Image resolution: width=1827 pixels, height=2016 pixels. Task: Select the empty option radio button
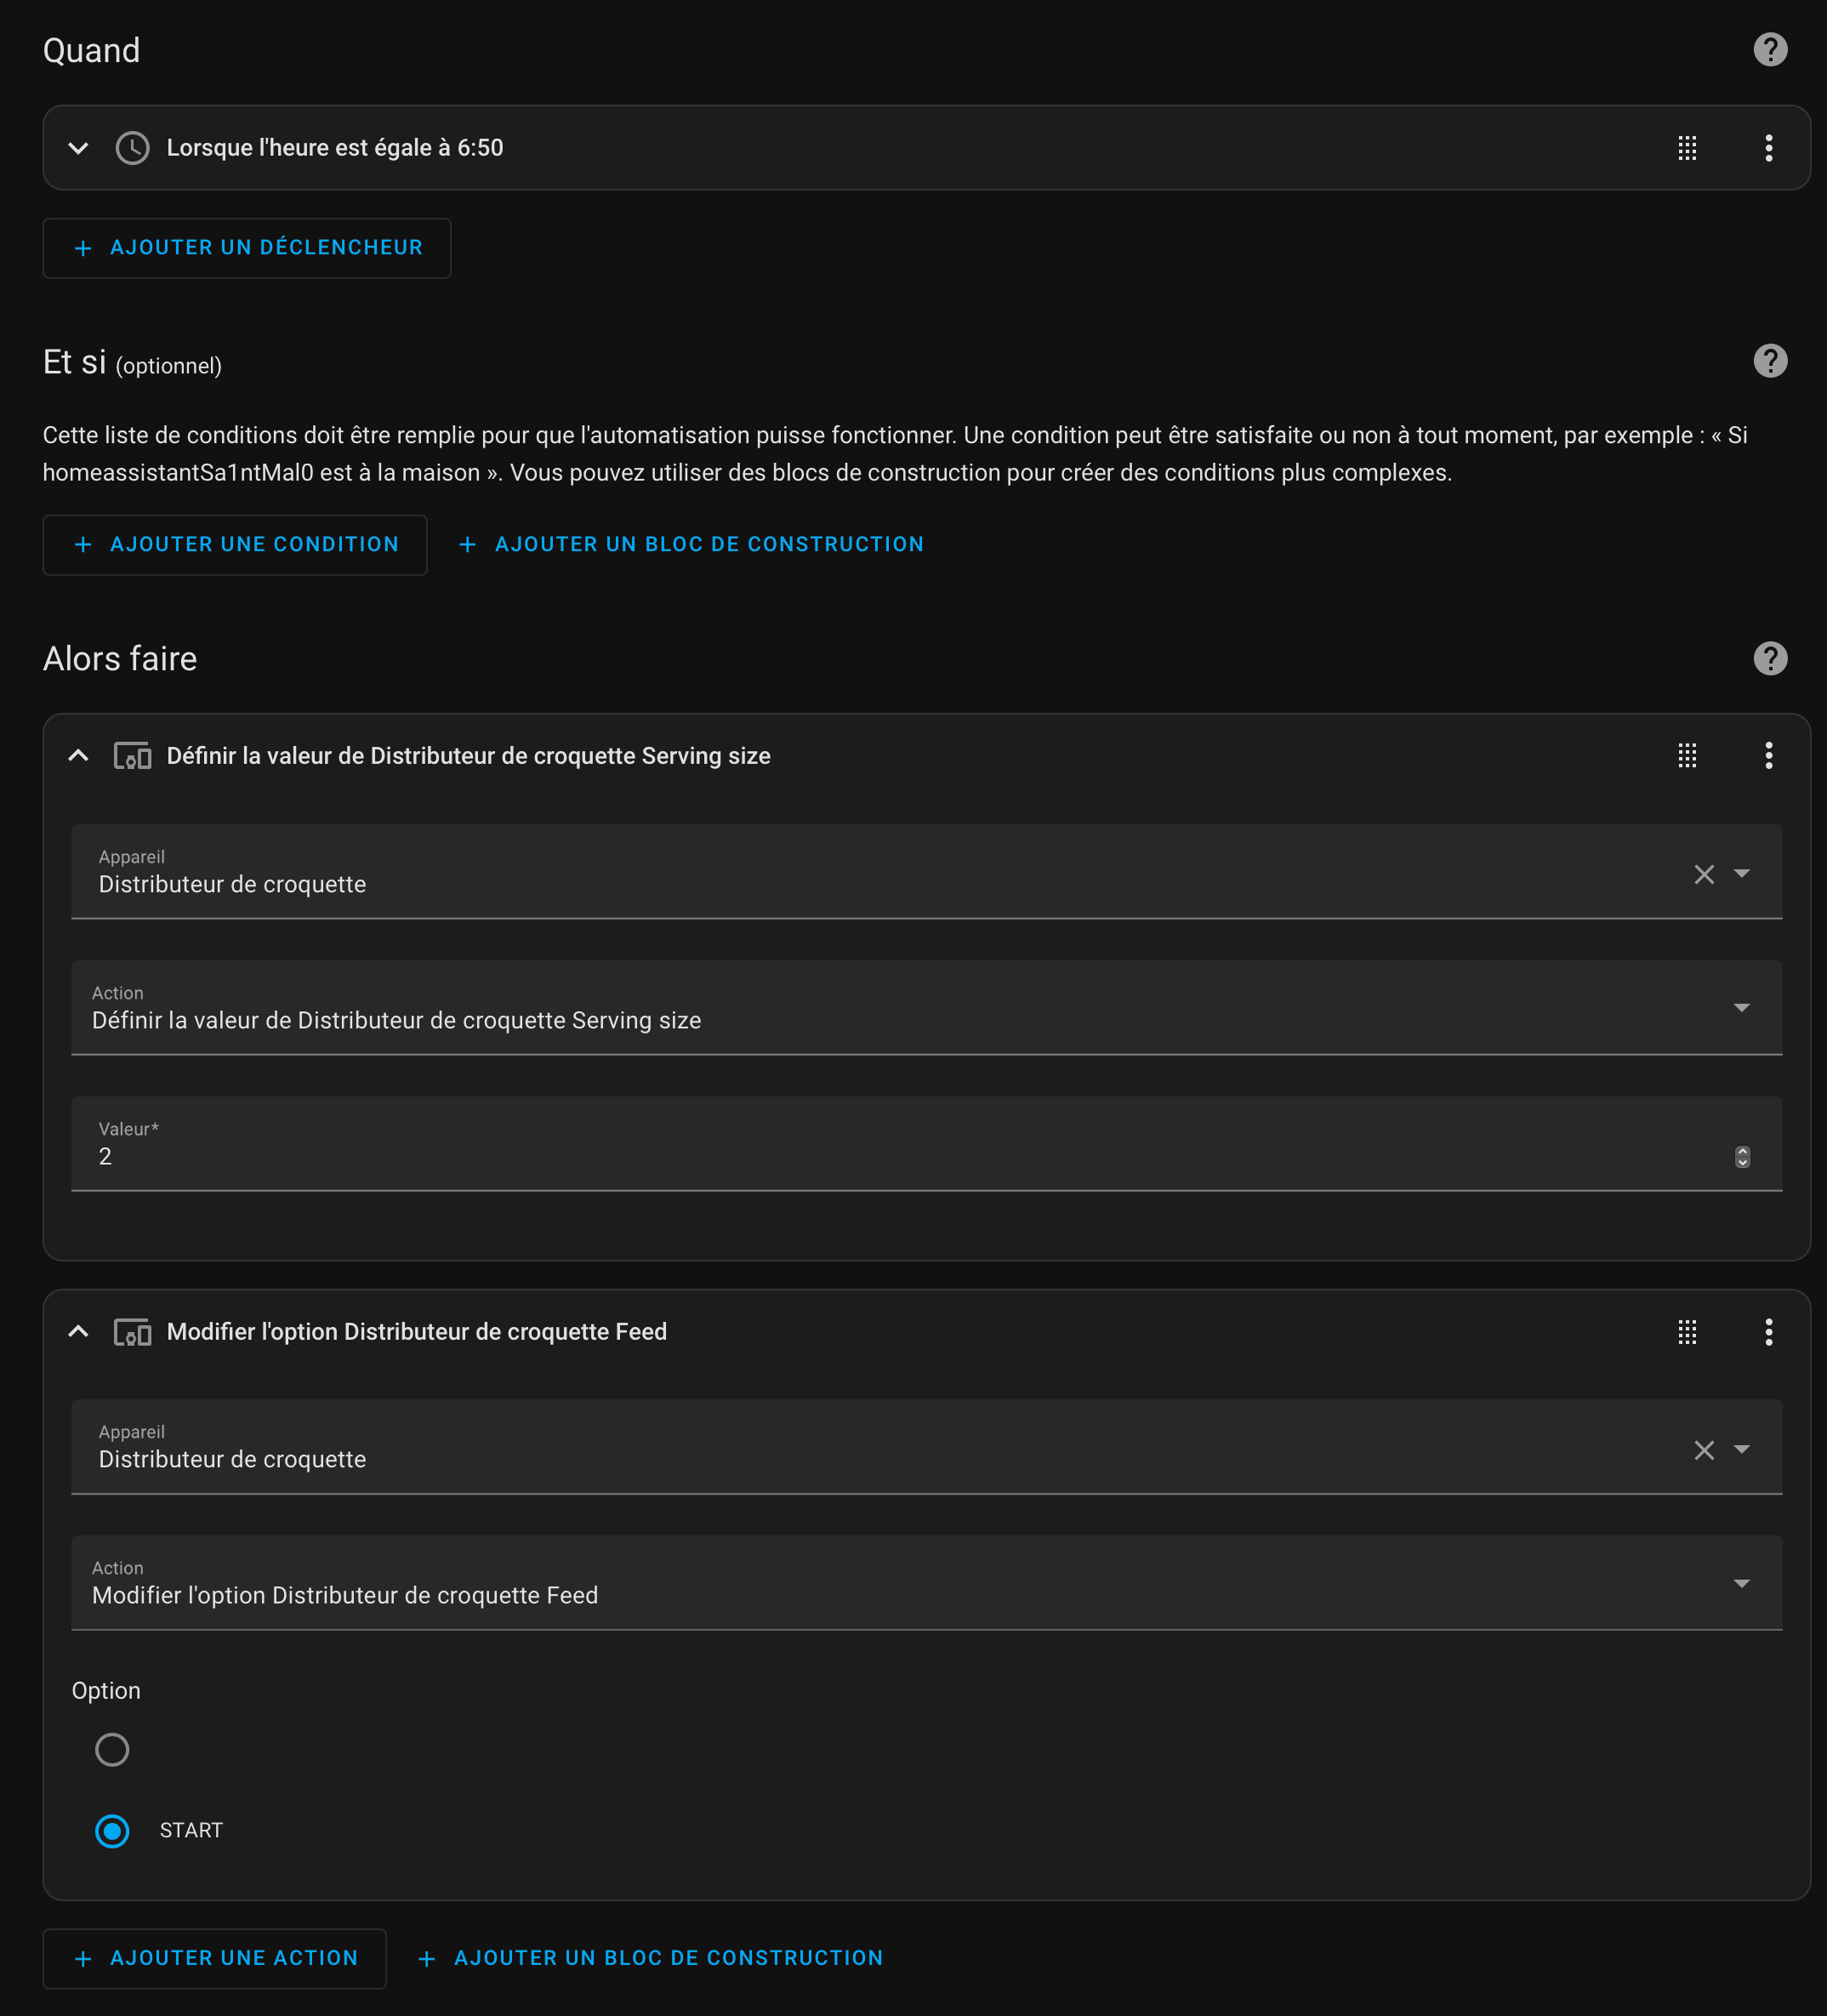(x=112, y=1750)
